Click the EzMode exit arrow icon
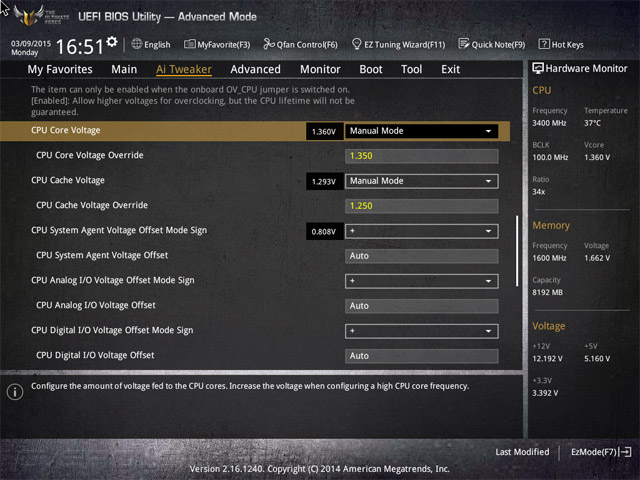The image size is (640, 480). [625, 452]
